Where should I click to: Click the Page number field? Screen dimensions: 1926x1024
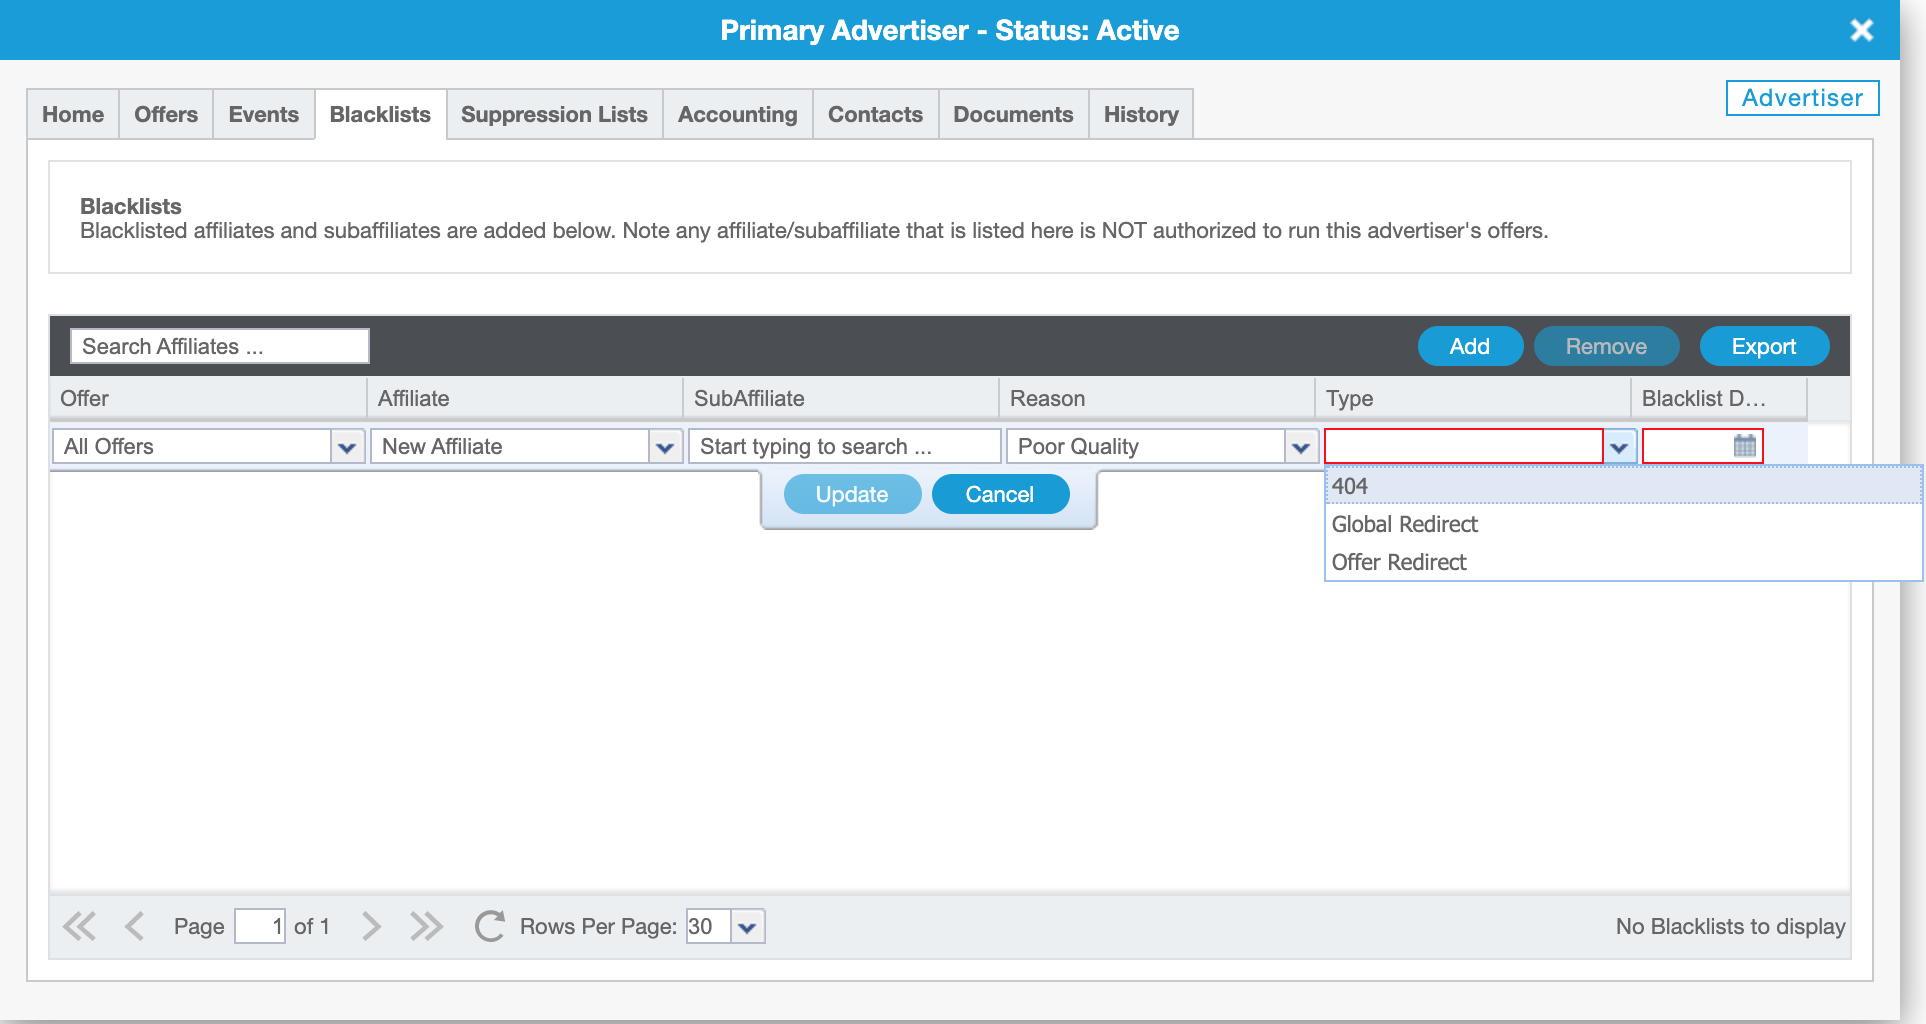pyautogui.click(x=260, y=926)
